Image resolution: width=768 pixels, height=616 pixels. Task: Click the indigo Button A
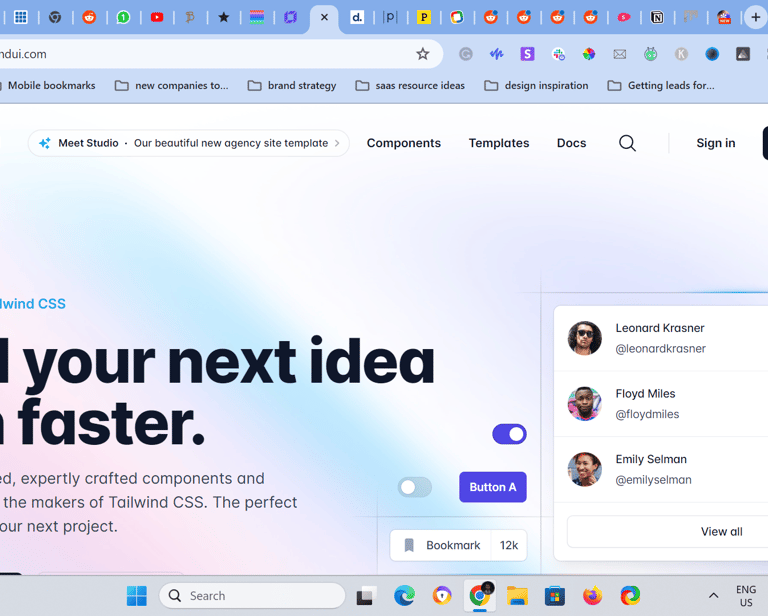[x=493, y=487]
